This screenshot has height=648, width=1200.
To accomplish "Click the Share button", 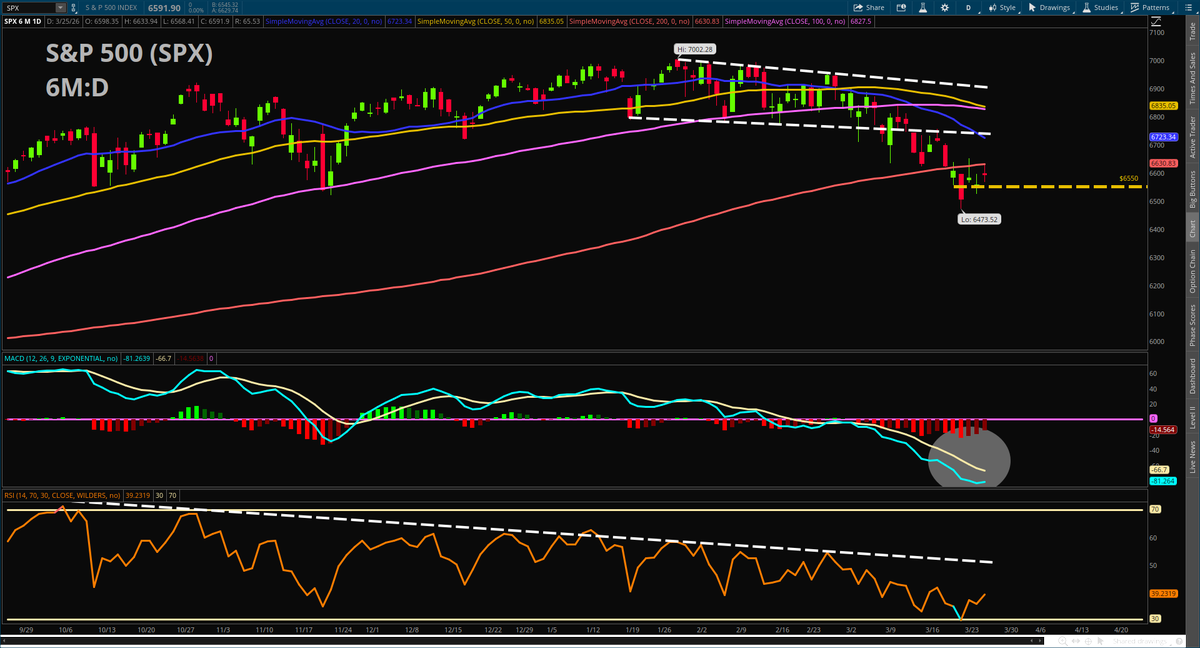I will pos(869,7).
